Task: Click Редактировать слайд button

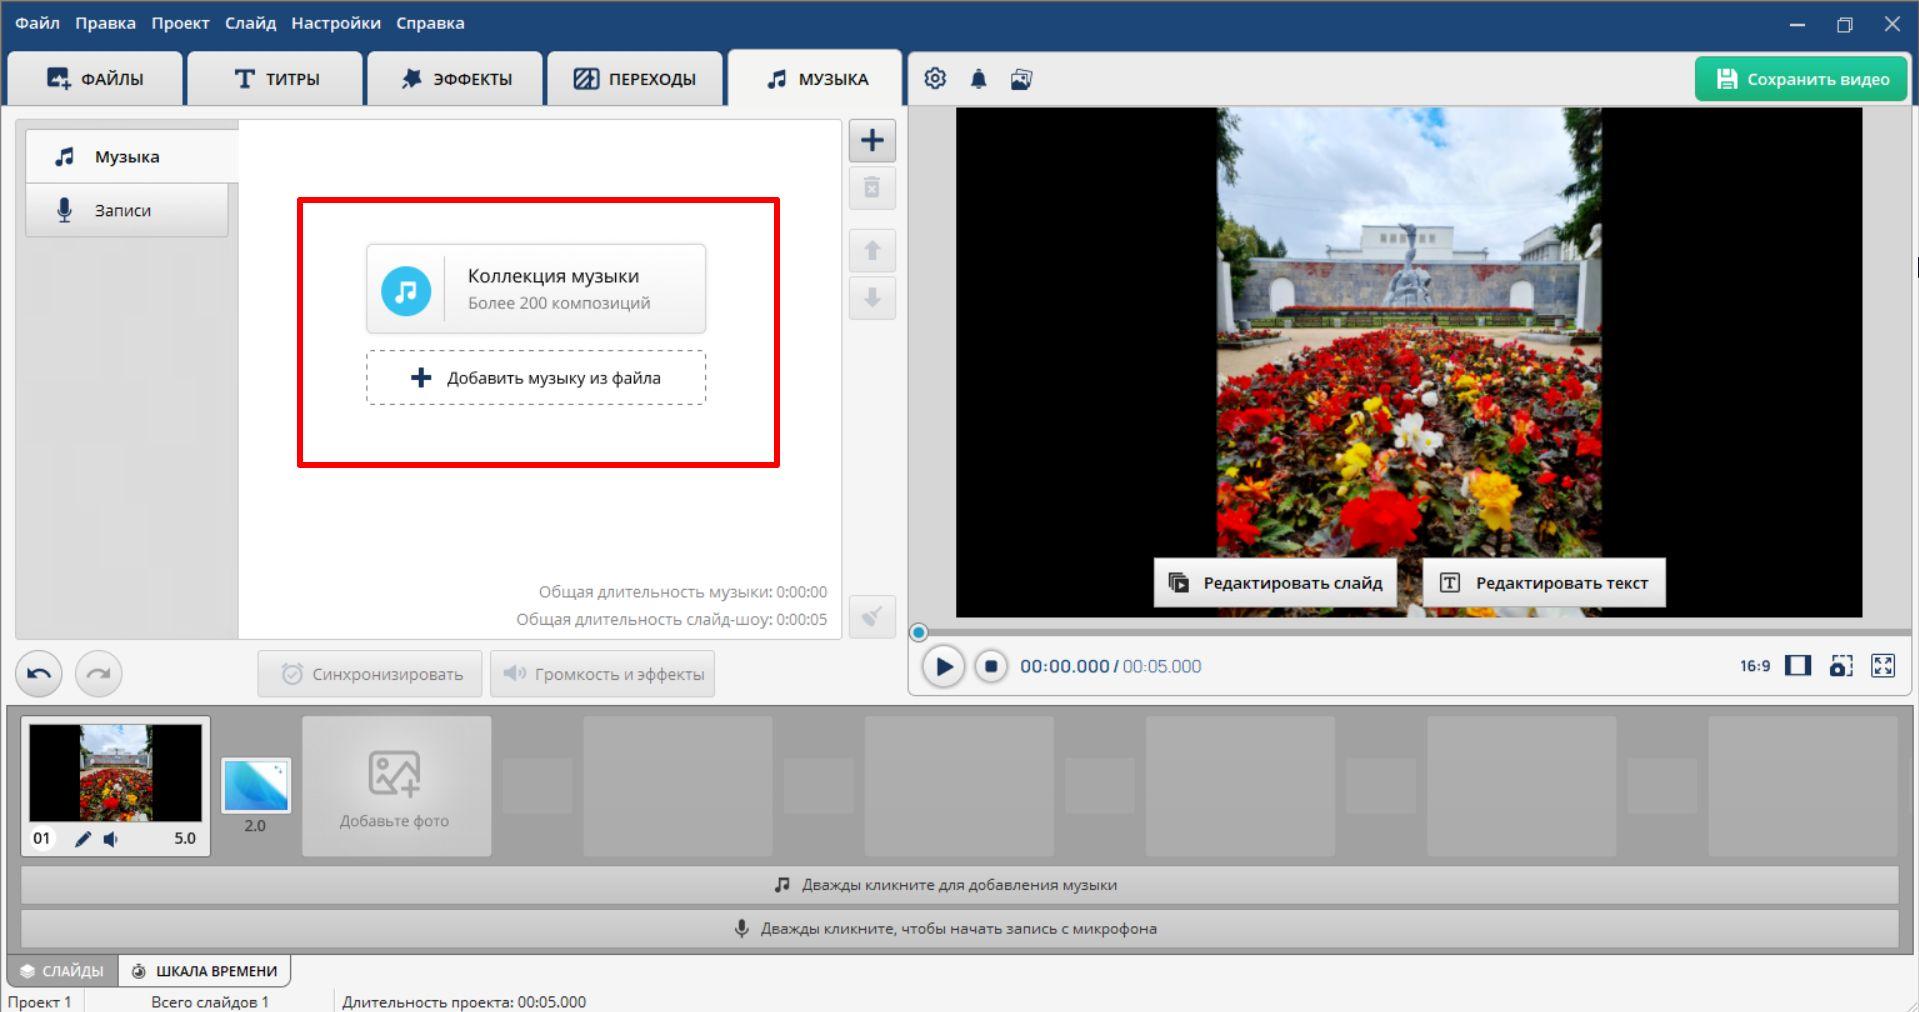Action: [1274, 583]
